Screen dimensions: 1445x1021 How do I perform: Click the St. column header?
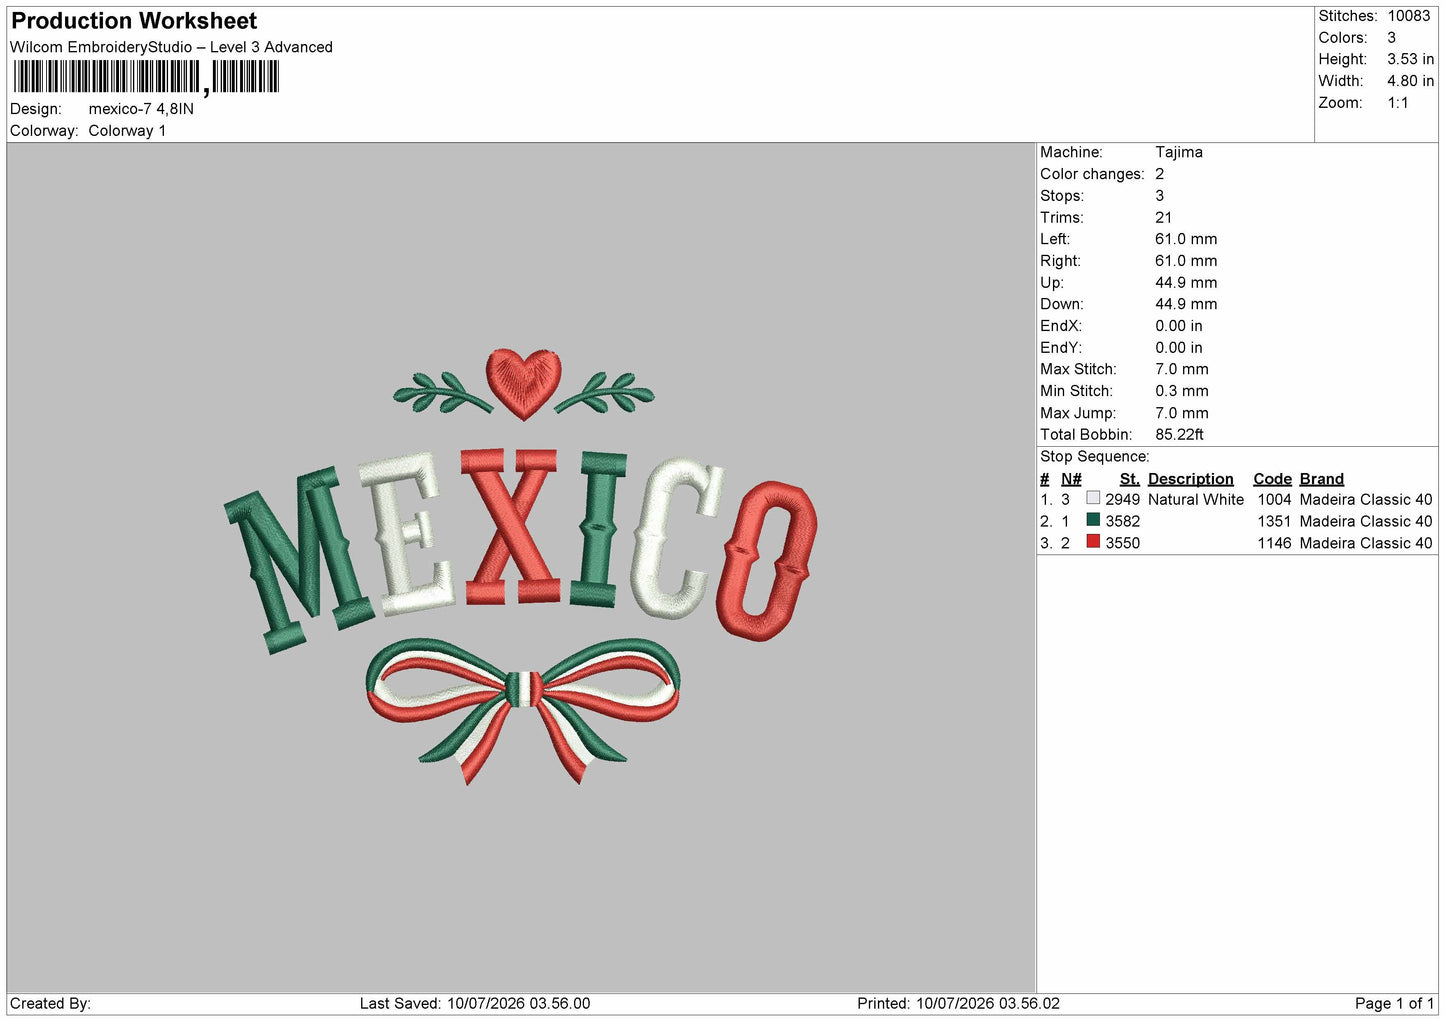coord(1129,479)
